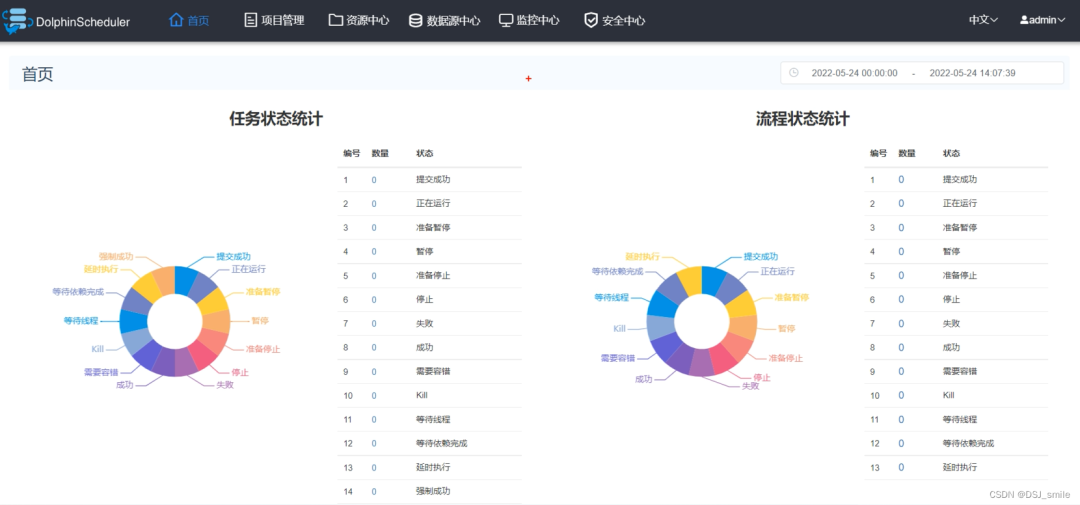This screenshot has width=1080, height=505.
Task: Click Kill in task table row 10
Action: point(422,396)
